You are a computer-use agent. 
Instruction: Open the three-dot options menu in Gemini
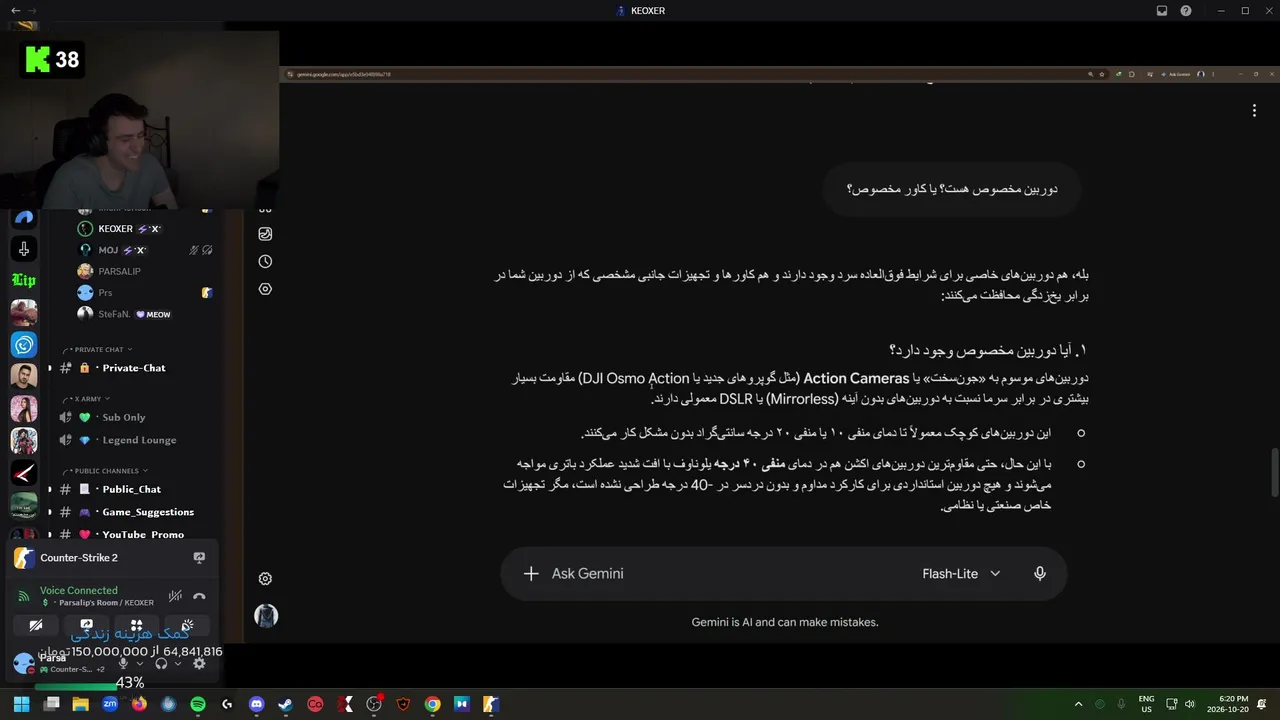(1254, 111)
